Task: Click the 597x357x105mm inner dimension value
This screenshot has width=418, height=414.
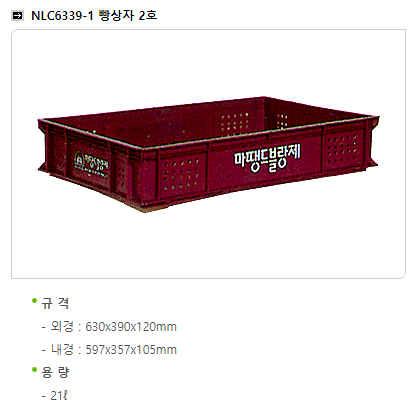Action: click(x=131, y=350)
